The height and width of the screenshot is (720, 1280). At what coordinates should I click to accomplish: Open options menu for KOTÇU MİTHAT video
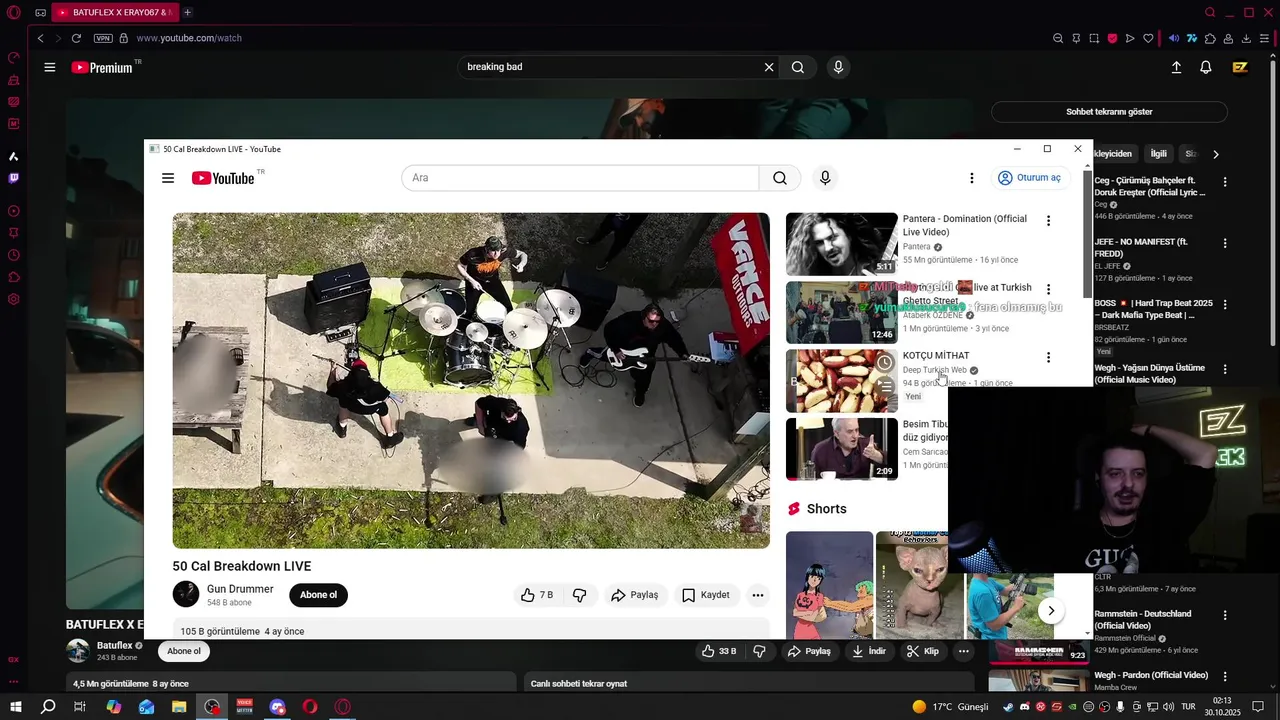tap(1048, 357)
